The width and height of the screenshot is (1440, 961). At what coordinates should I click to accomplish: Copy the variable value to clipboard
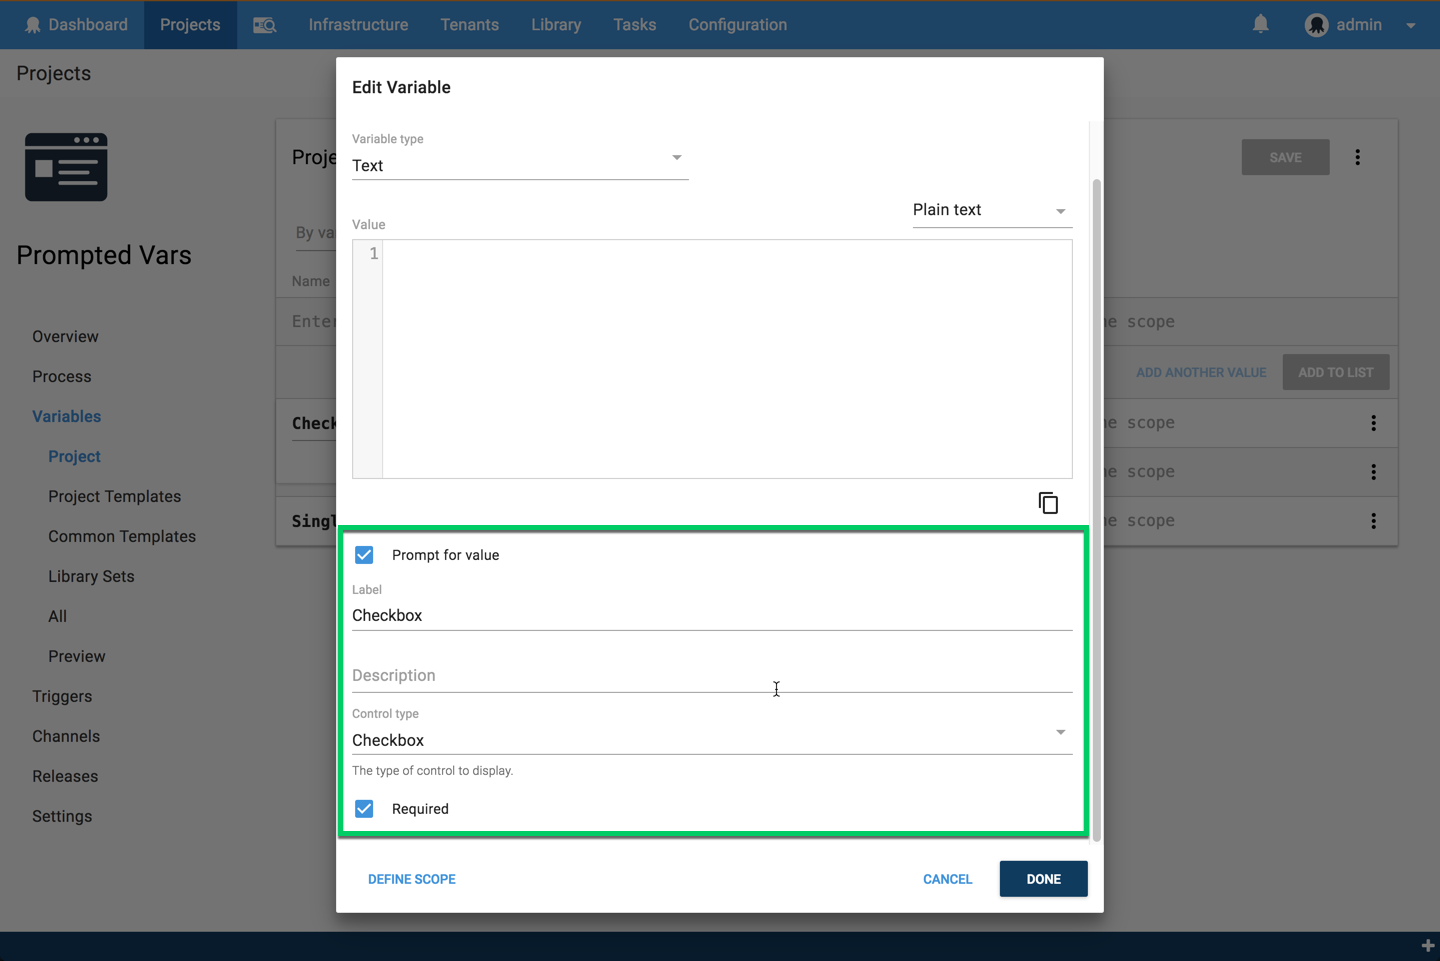click(x=1048, y=503)
